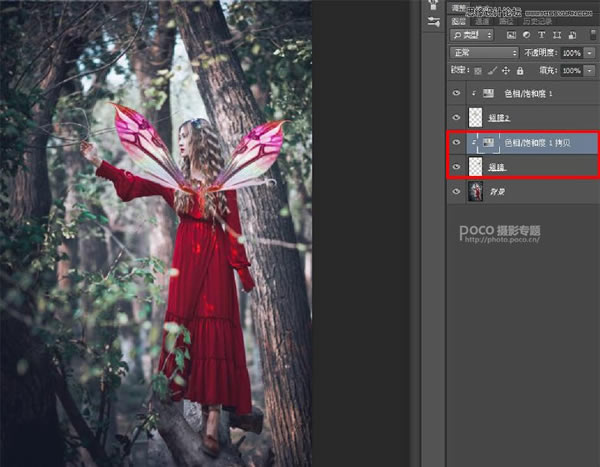This screenshot has height=467, width=600.
Task: Hide the 色相/饱和度 1 拷贝 layer
Action: tap(456, 143)
